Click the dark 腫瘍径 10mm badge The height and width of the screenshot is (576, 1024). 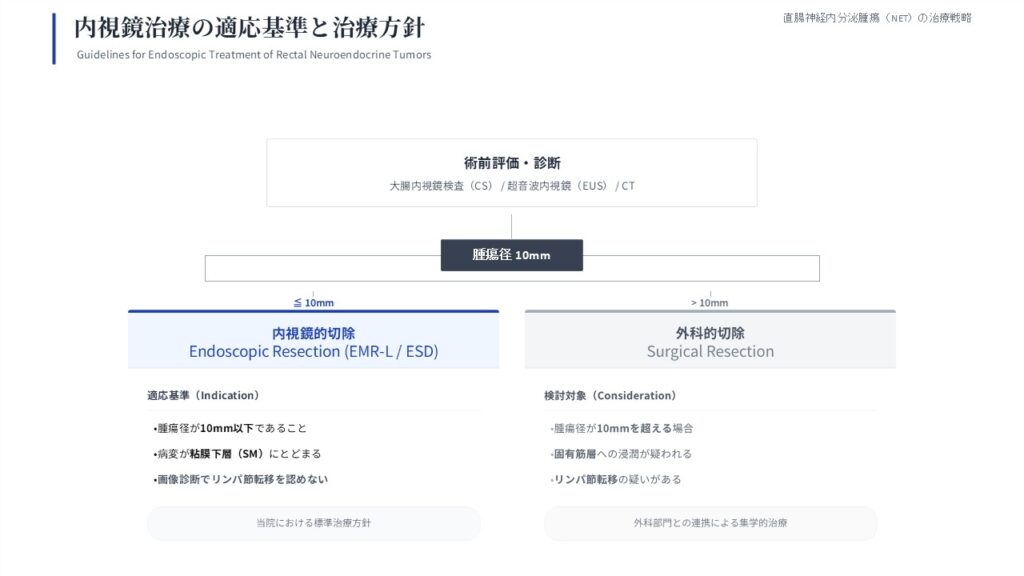511,255
